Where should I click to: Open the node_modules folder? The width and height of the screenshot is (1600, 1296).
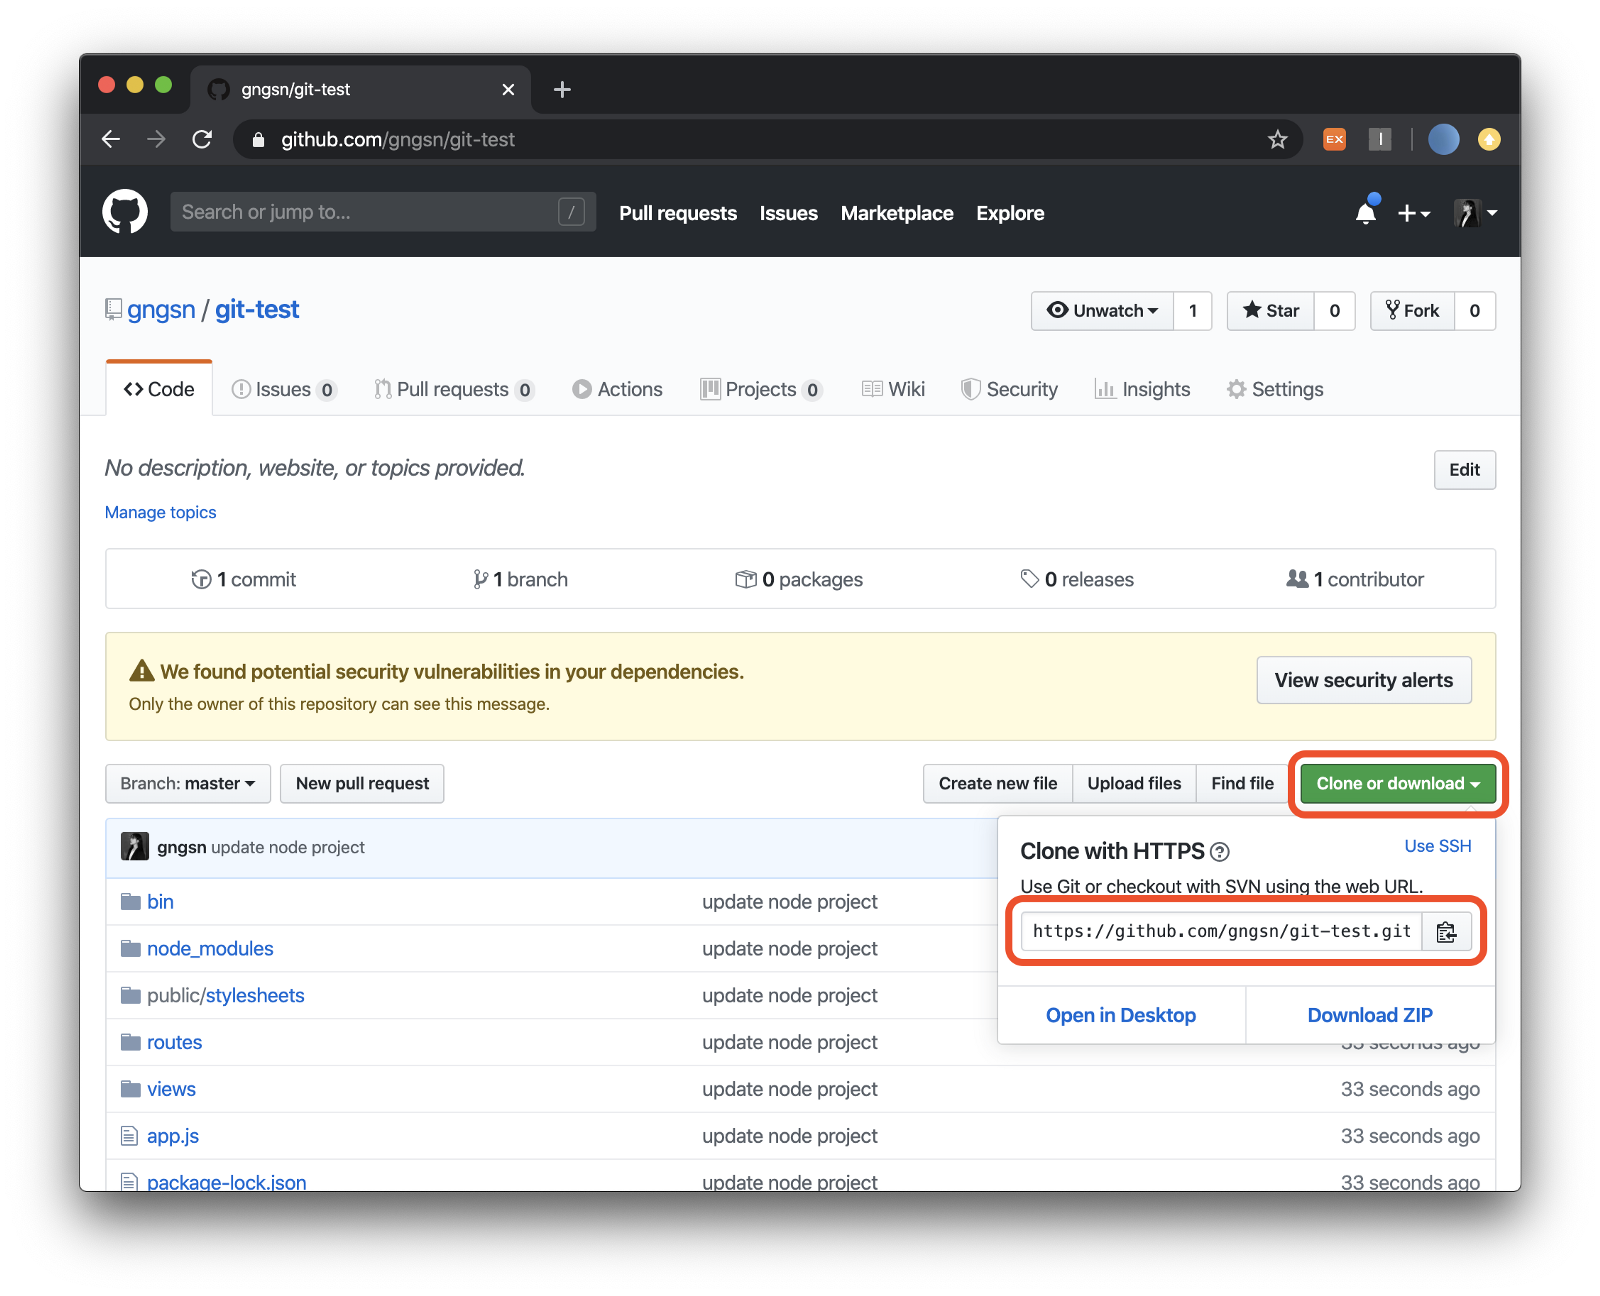point(210,949)
